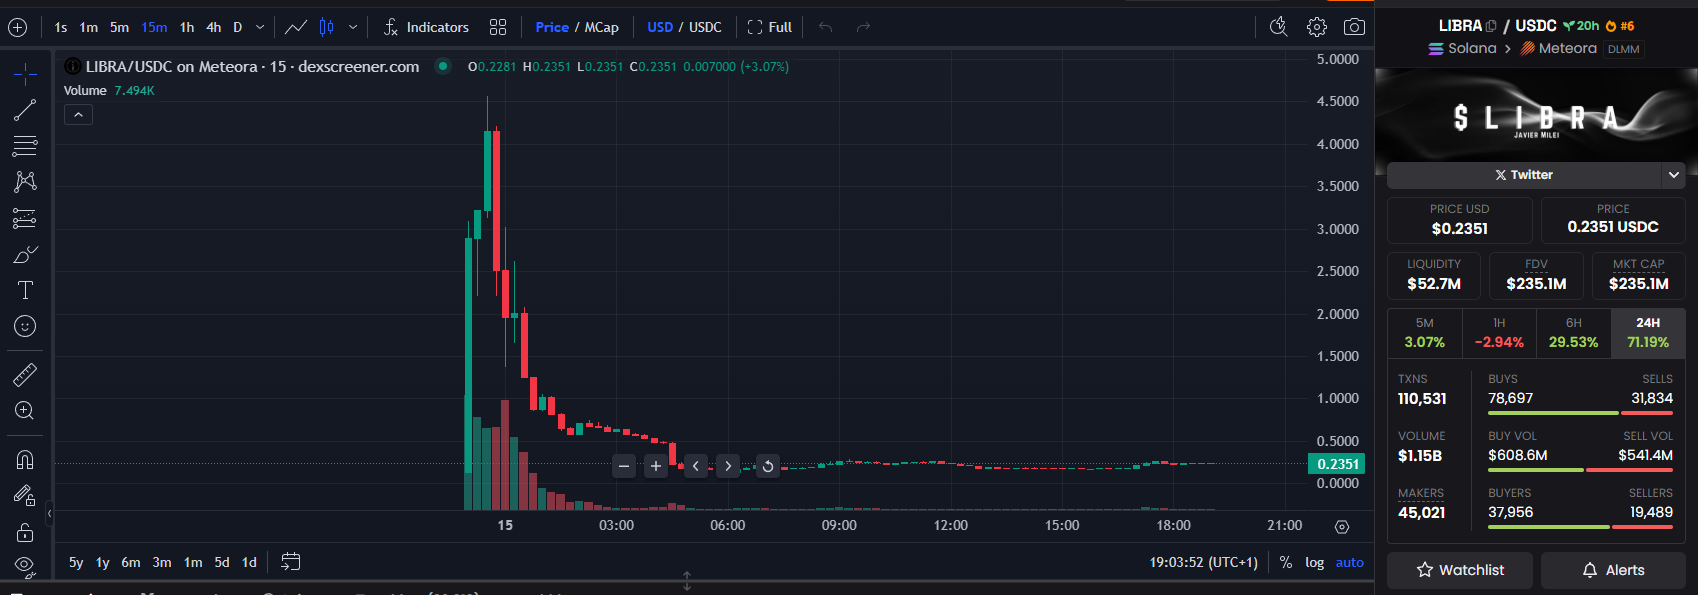Toggle percent scale mode
Screen dimensions: 1698x595
pos(1286,563)
